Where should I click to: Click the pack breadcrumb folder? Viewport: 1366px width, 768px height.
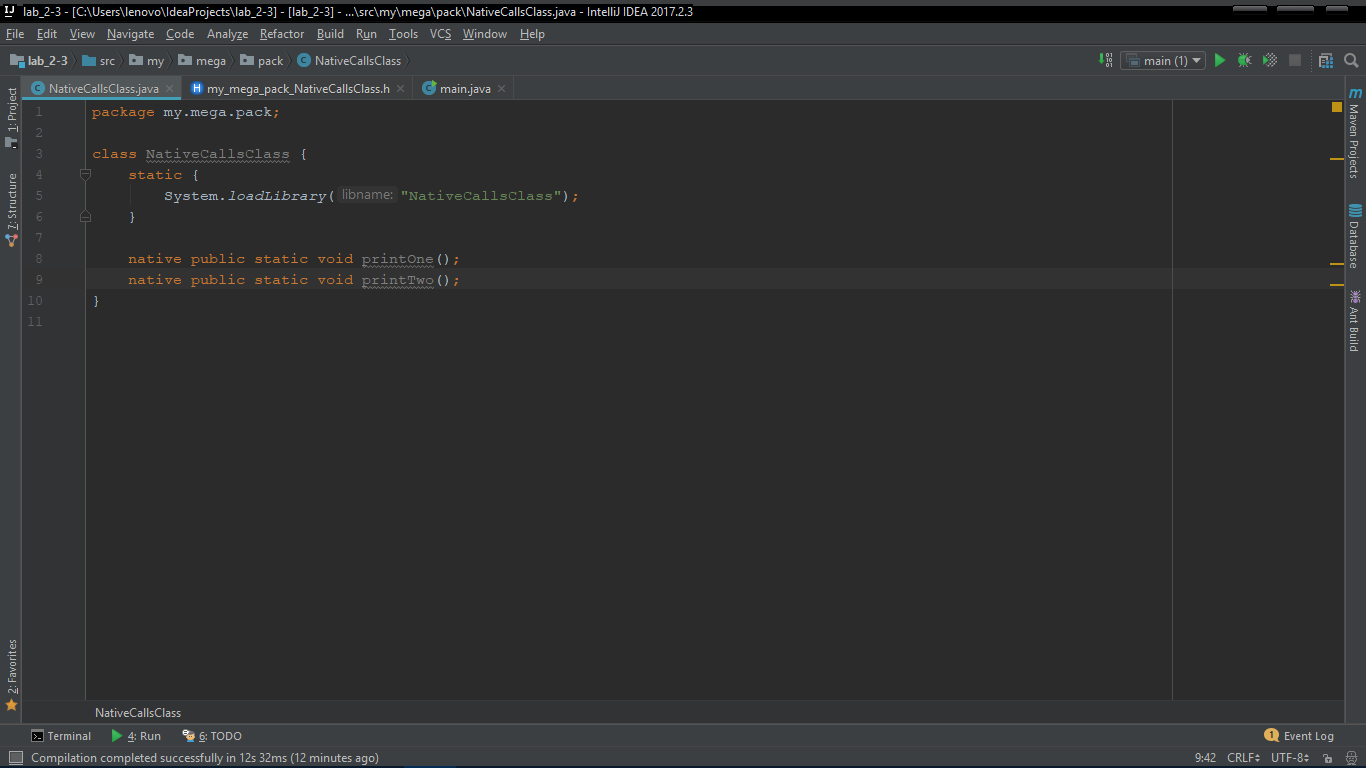(262, 60)
